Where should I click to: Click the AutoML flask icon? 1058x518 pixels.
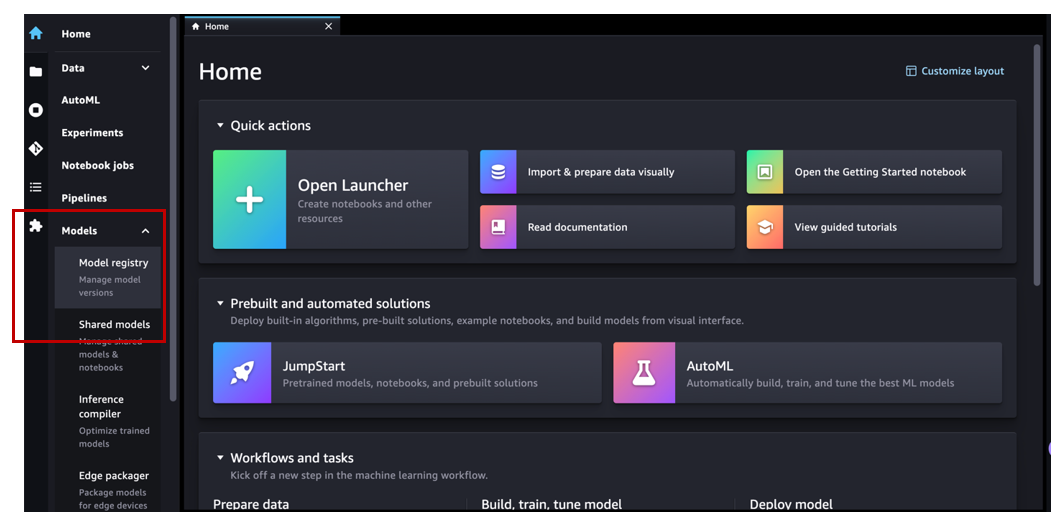coord(644,373)
